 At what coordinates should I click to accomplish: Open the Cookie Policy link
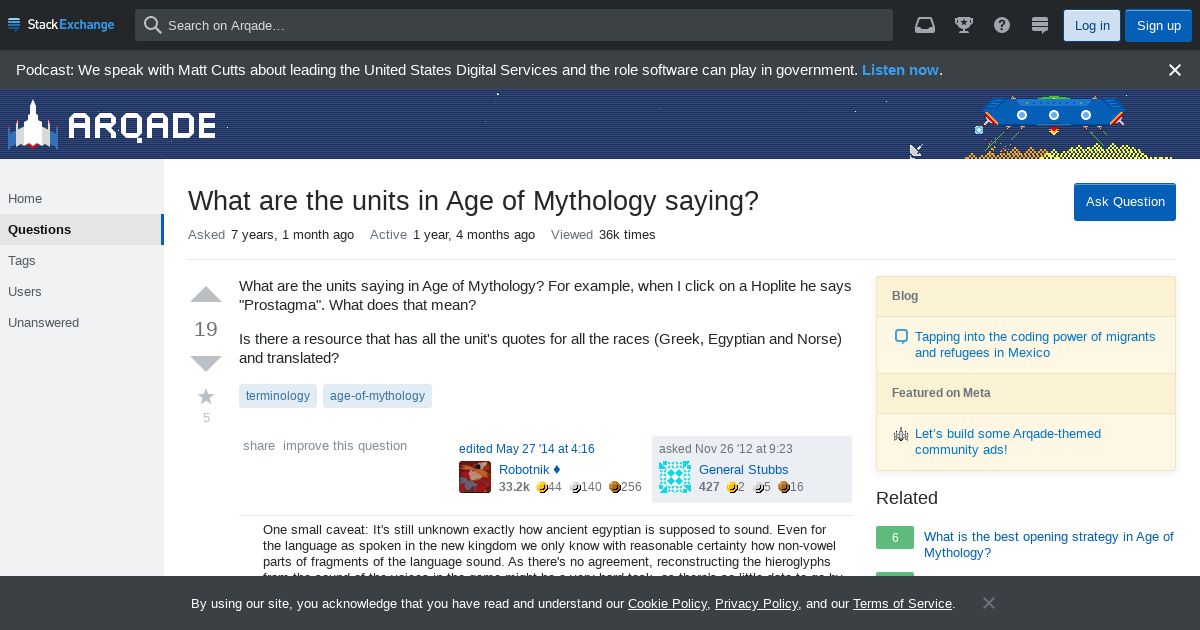point(667,603)
